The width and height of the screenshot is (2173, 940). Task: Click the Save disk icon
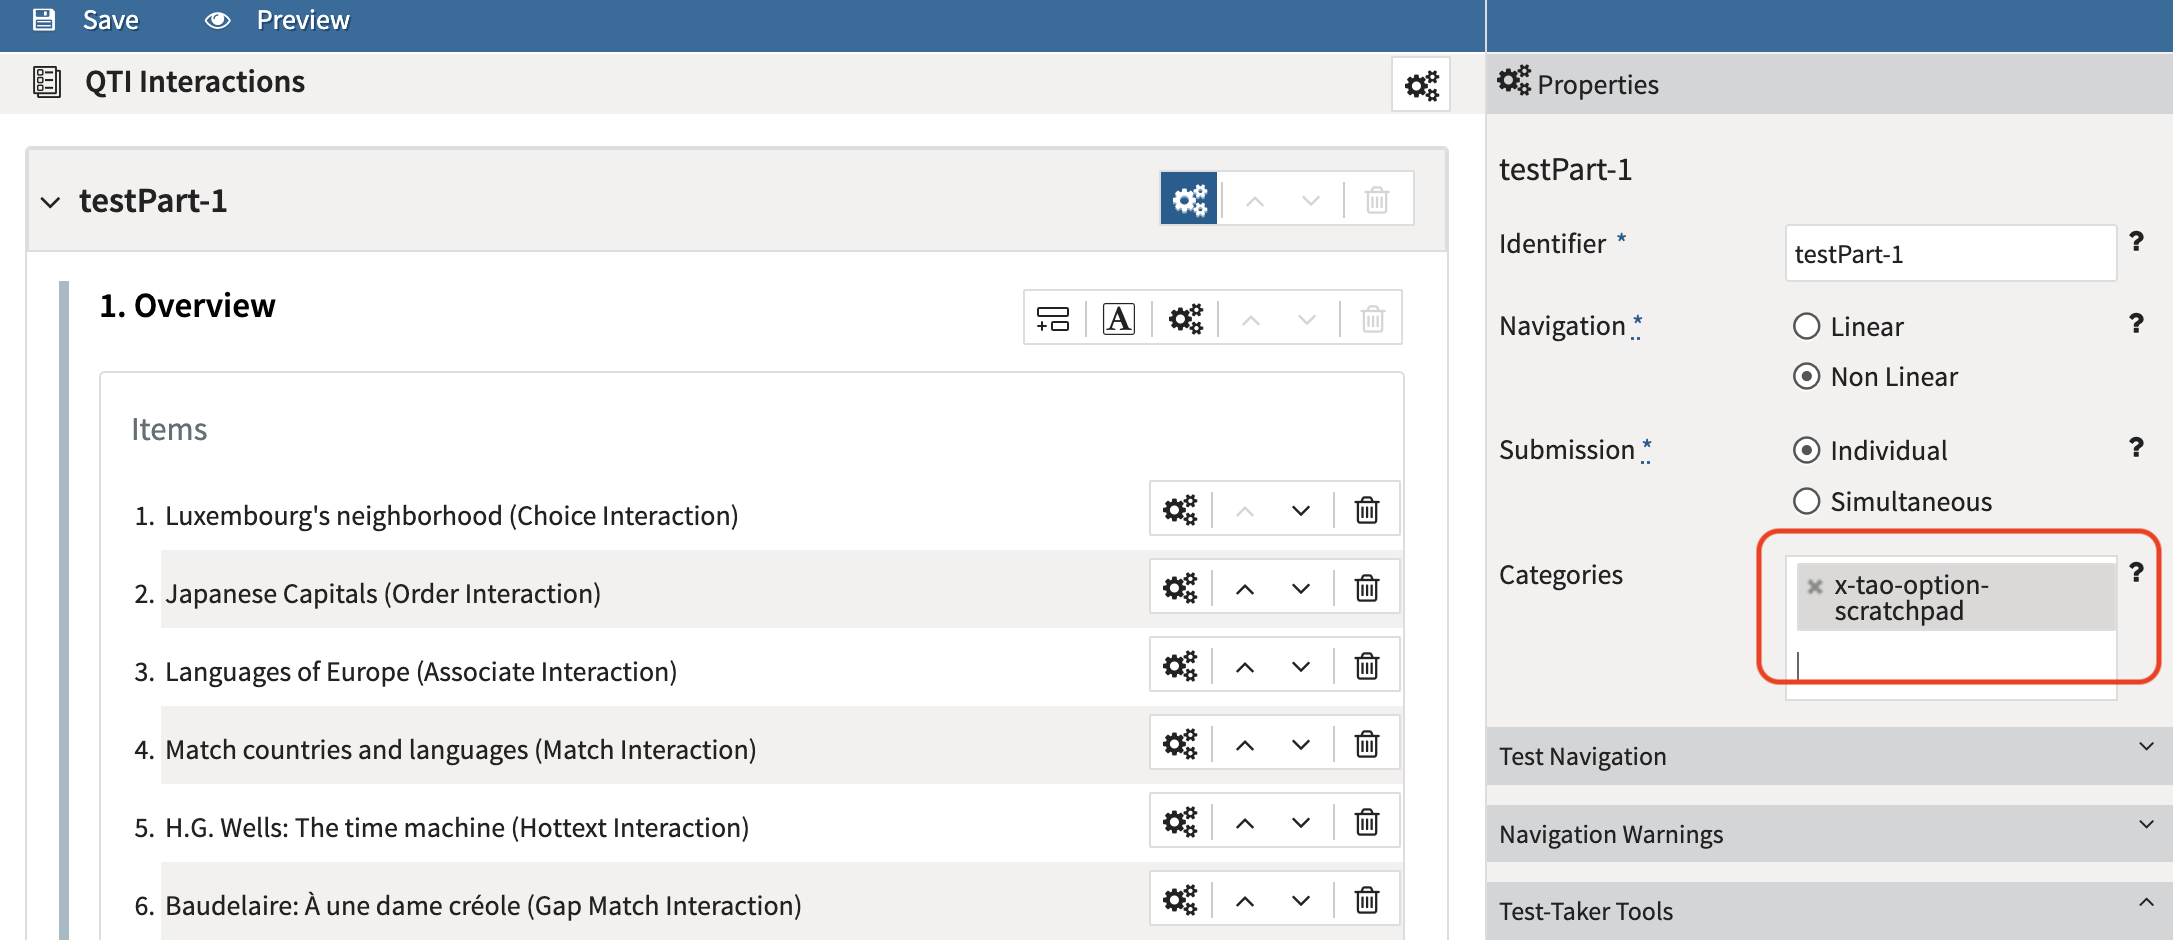point(44,19)
